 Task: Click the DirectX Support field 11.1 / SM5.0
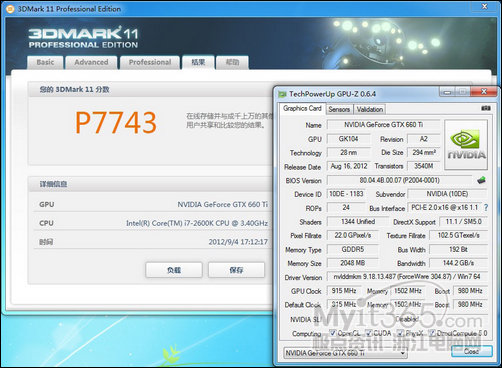point(463,222)
